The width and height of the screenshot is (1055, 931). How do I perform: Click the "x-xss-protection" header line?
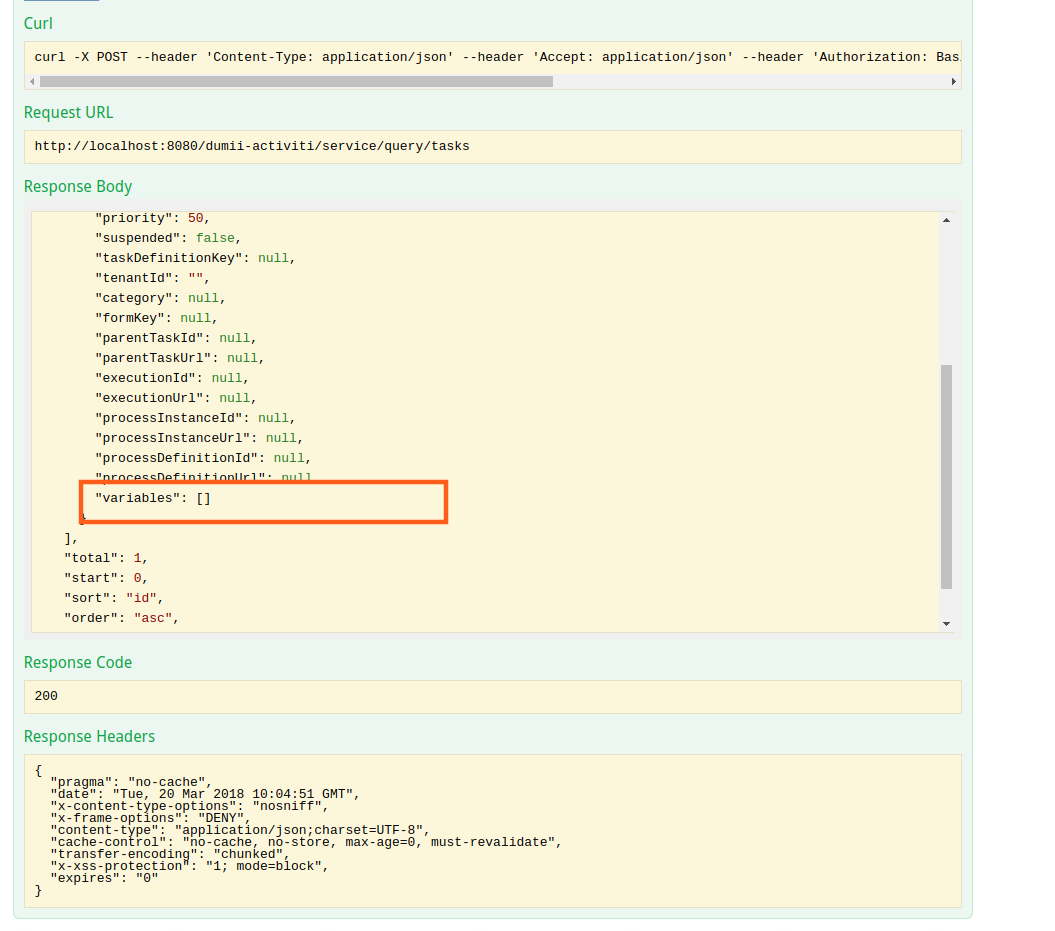pos(190,866)
